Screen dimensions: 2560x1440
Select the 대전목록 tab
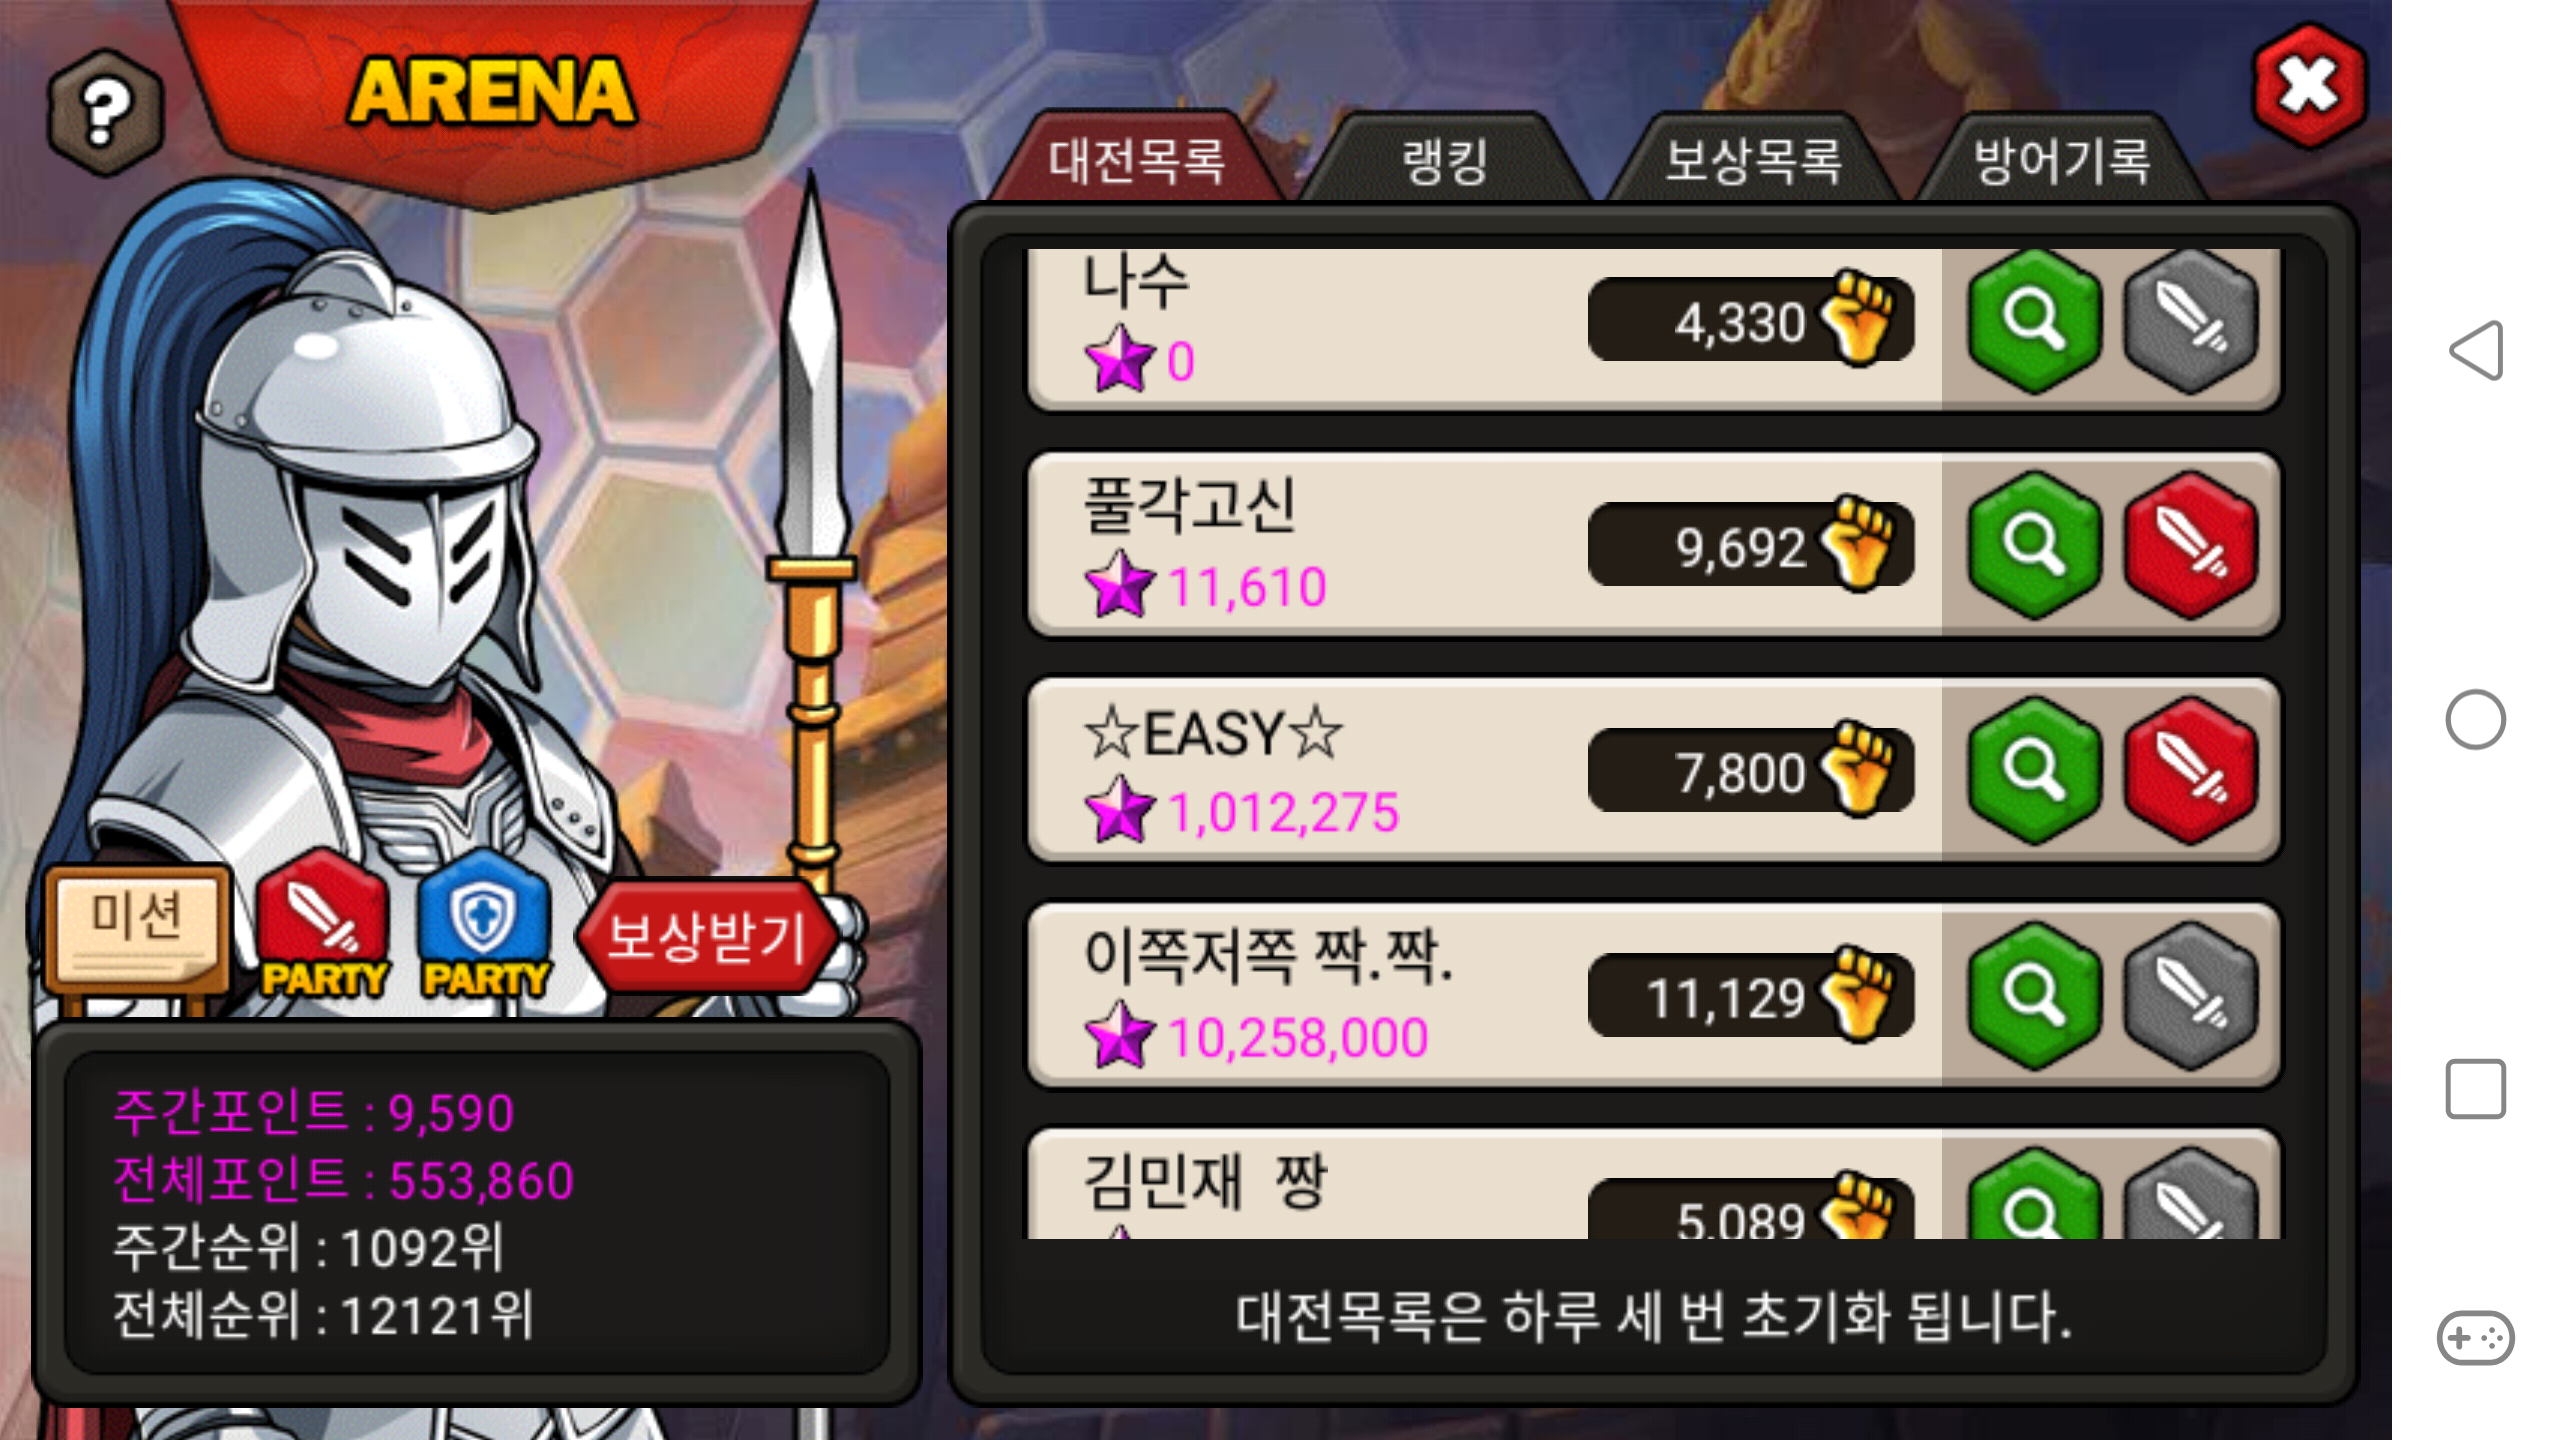[x=1137, y=160]
